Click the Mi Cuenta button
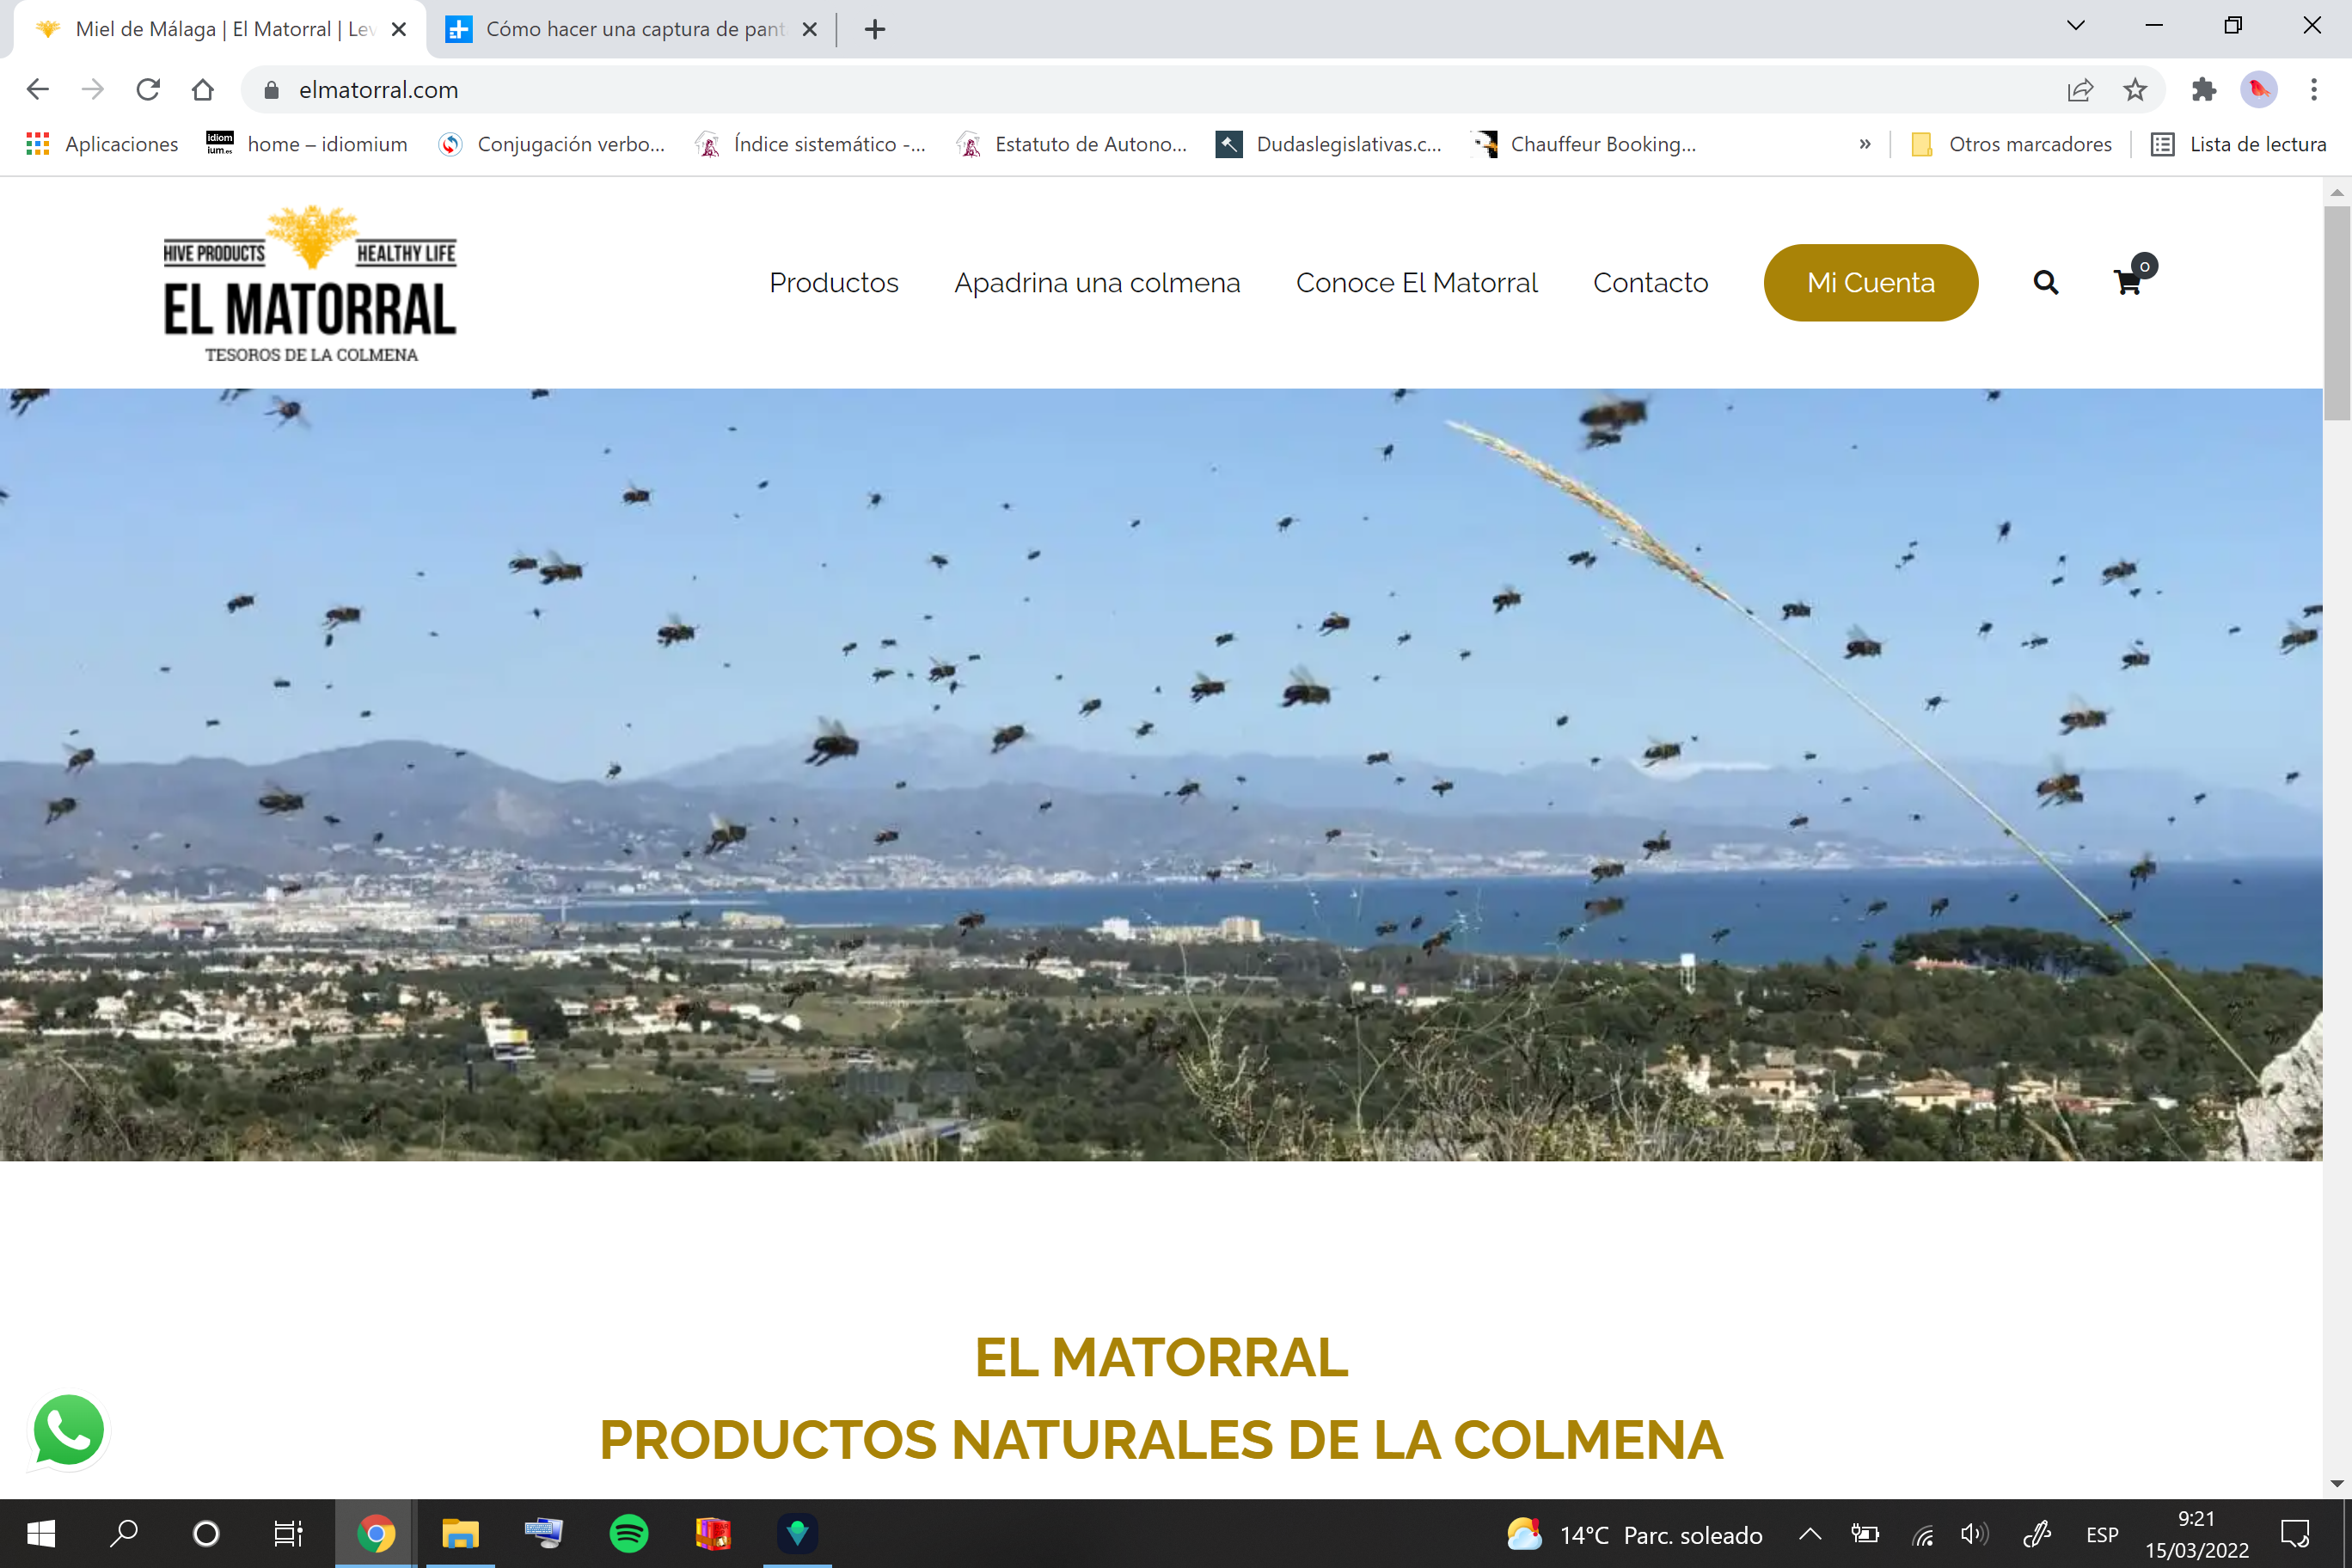 tap(1871, 283)
